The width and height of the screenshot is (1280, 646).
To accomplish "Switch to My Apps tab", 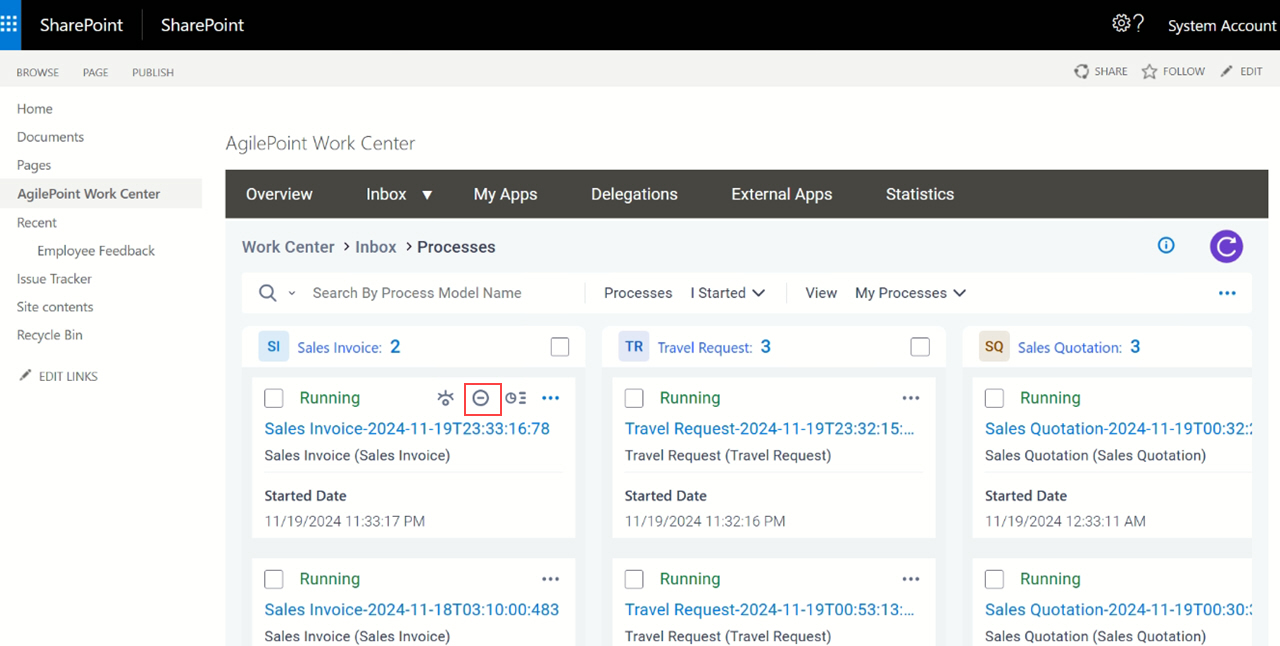I will 505,194.
